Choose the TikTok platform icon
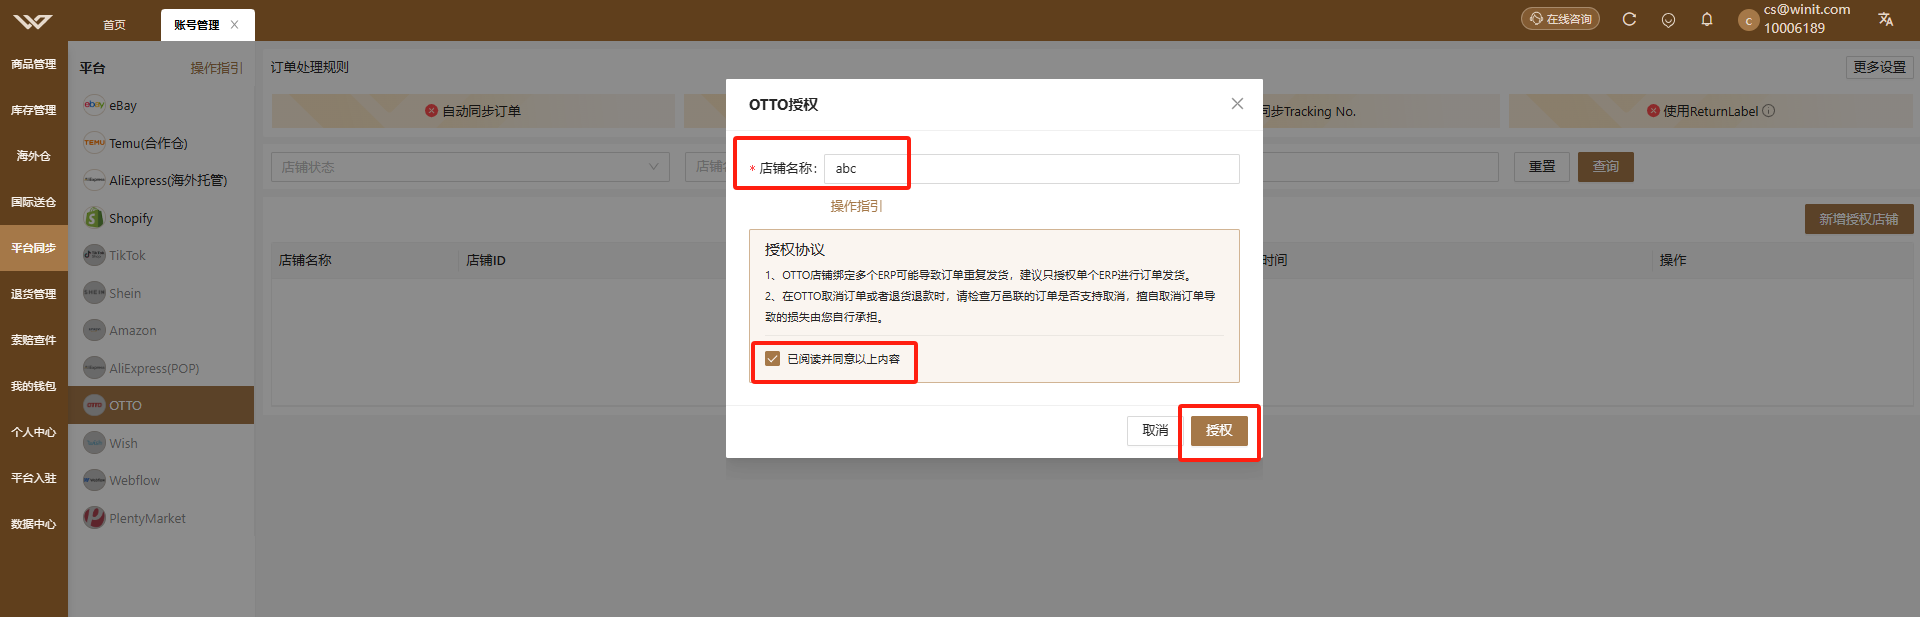This screenshot has width=1920, height=617. (94, 255)
